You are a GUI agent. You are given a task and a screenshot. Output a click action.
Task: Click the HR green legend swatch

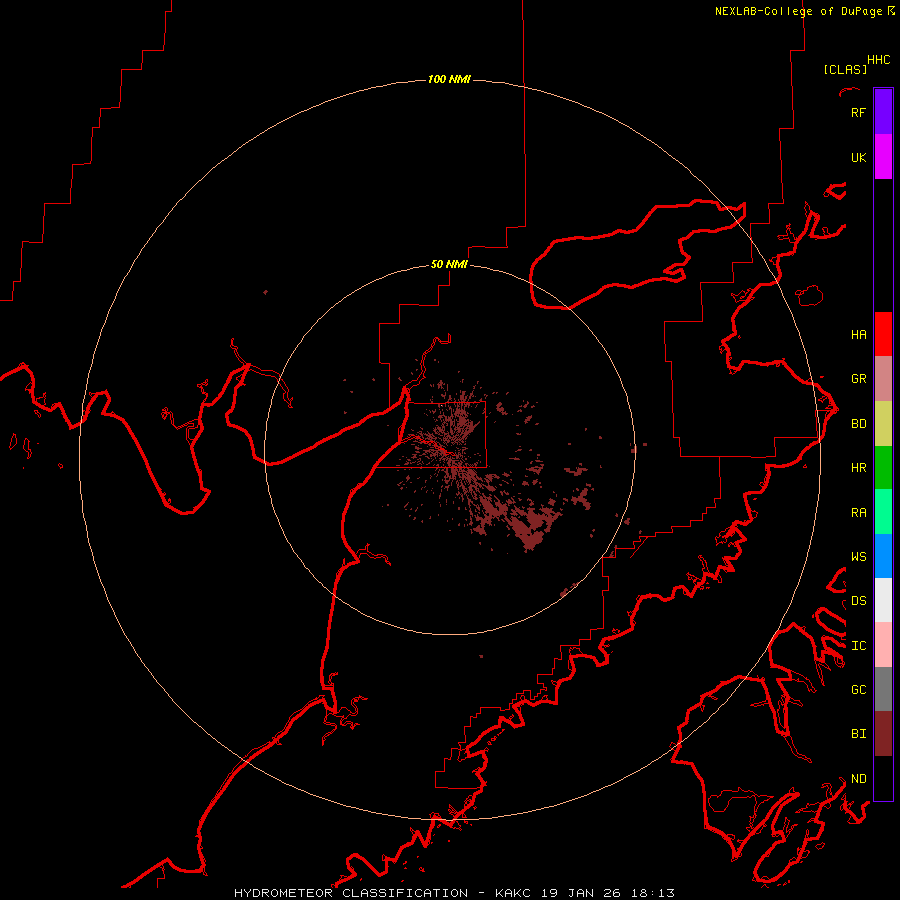pos(883,468)
